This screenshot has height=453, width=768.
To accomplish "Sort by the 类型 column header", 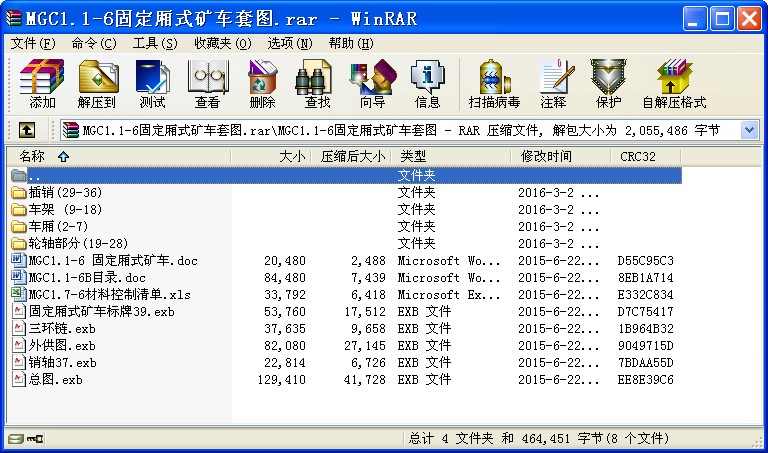I will point(451,157).
